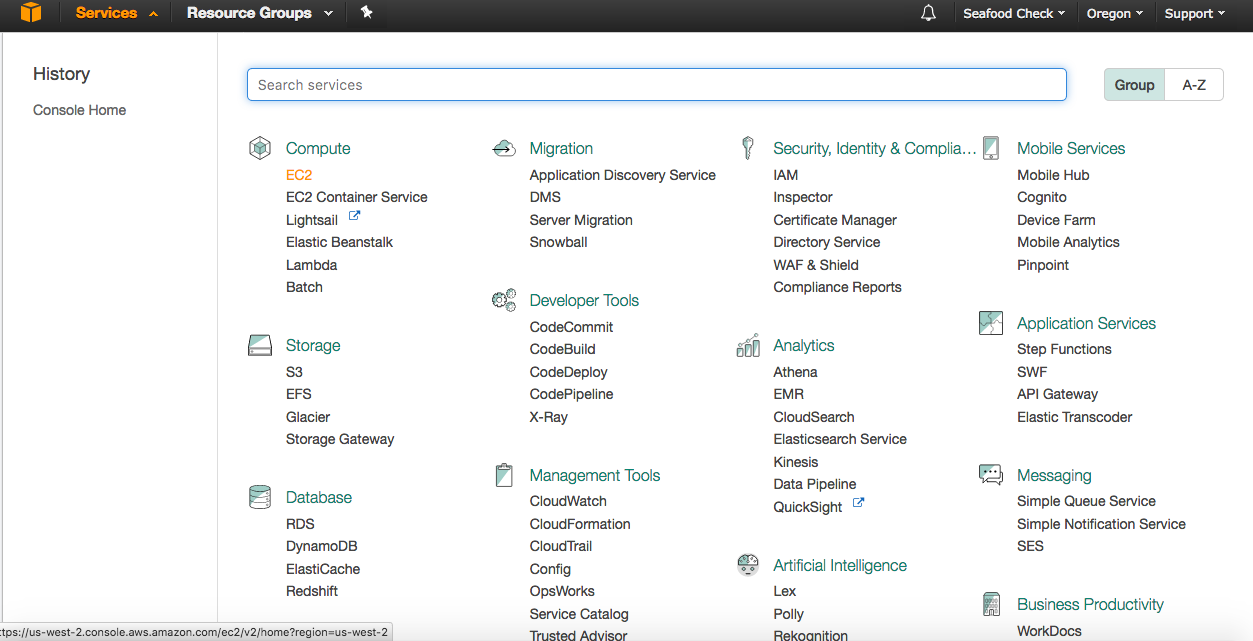Click external link icon beside QuickSight

pos(858,503)
